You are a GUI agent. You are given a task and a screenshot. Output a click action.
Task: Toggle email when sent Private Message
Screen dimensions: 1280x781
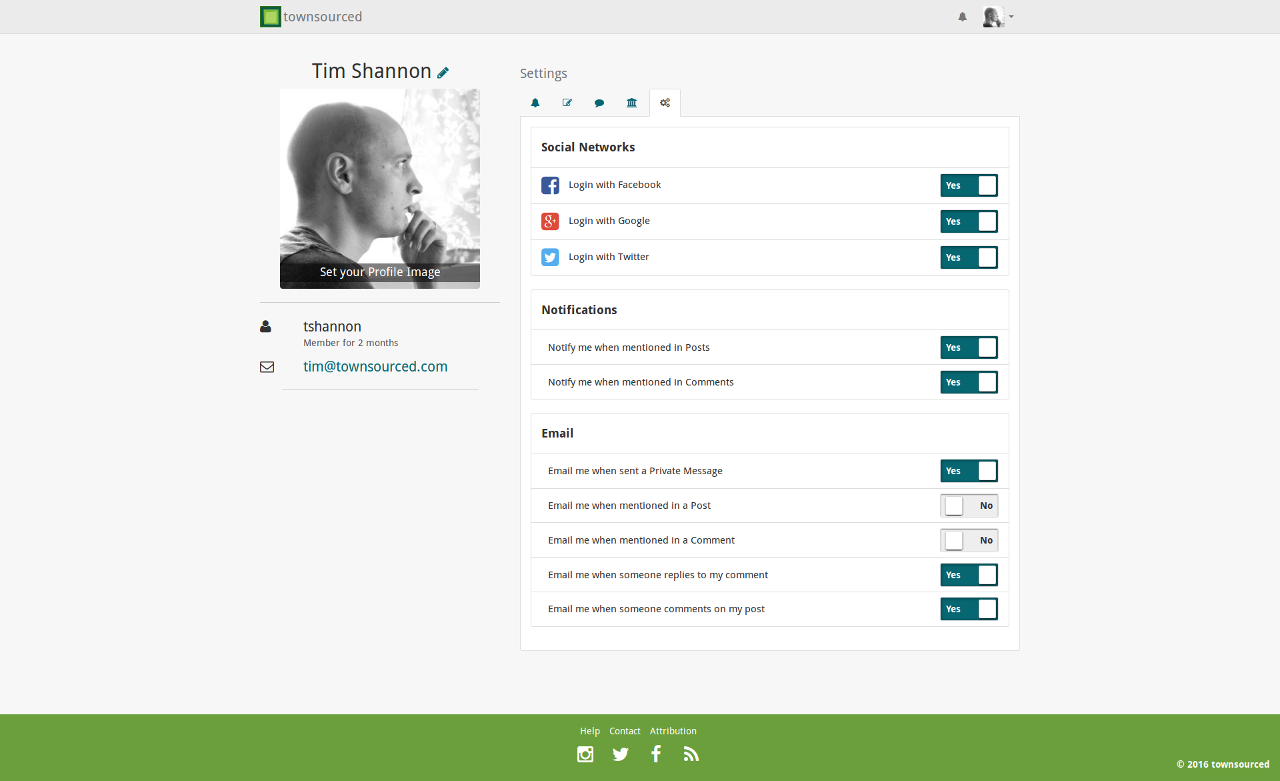point(969,471)
